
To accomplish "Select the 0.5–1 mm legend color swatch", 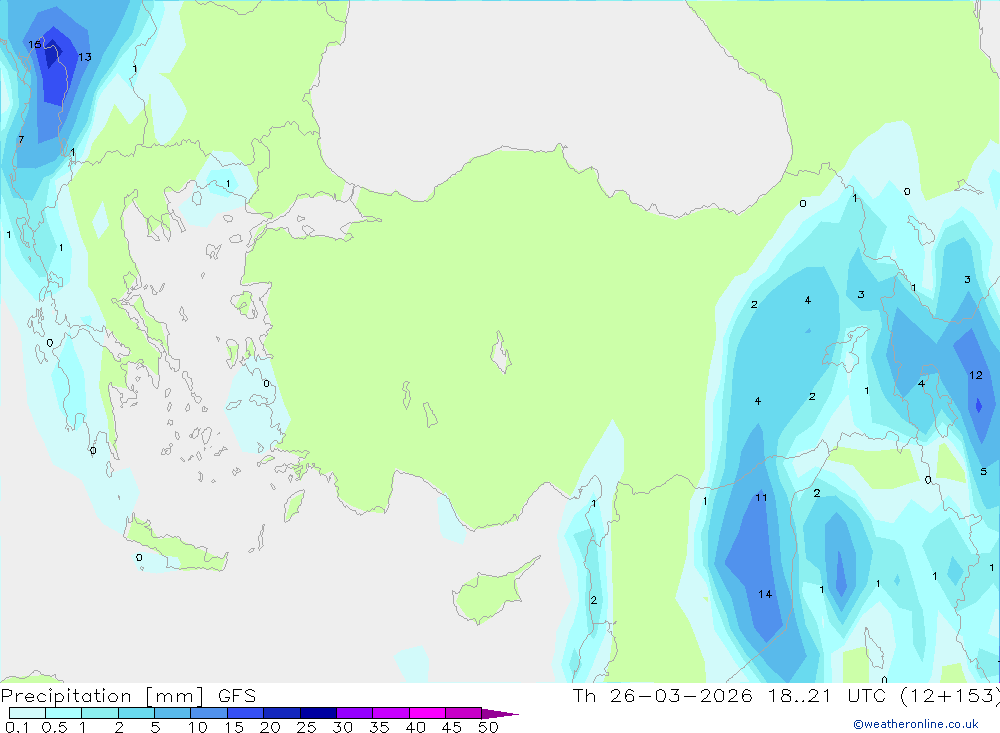I will (x=64, y=713).
